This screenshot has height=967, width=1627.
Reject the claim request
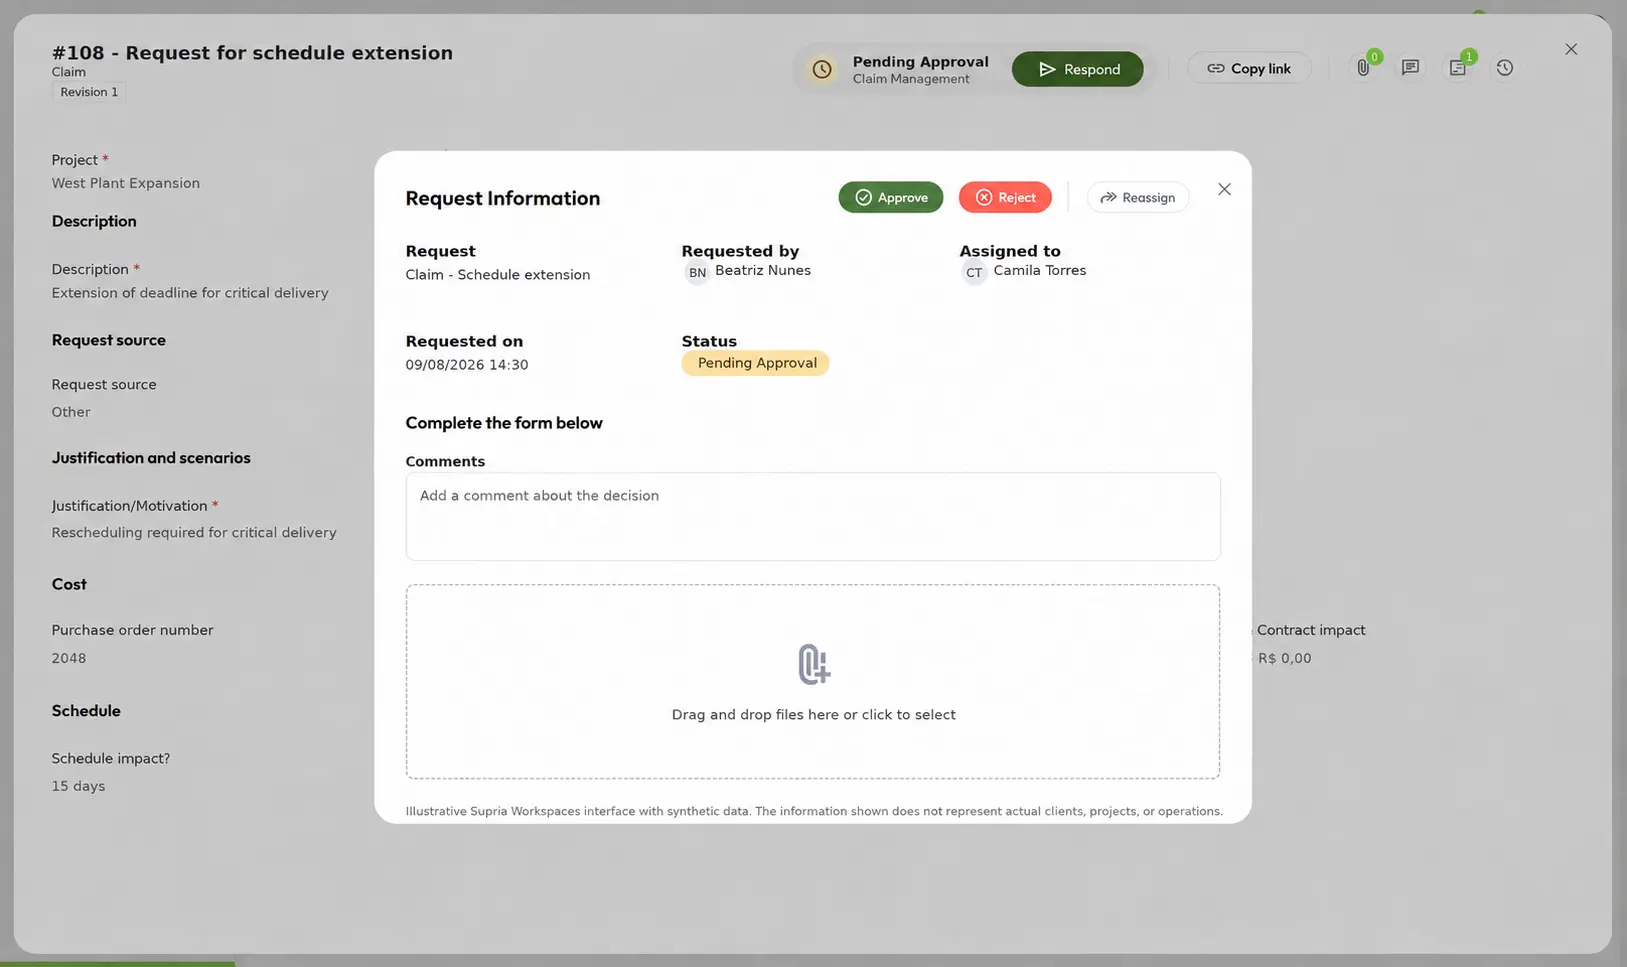[x=1004, y=197]
